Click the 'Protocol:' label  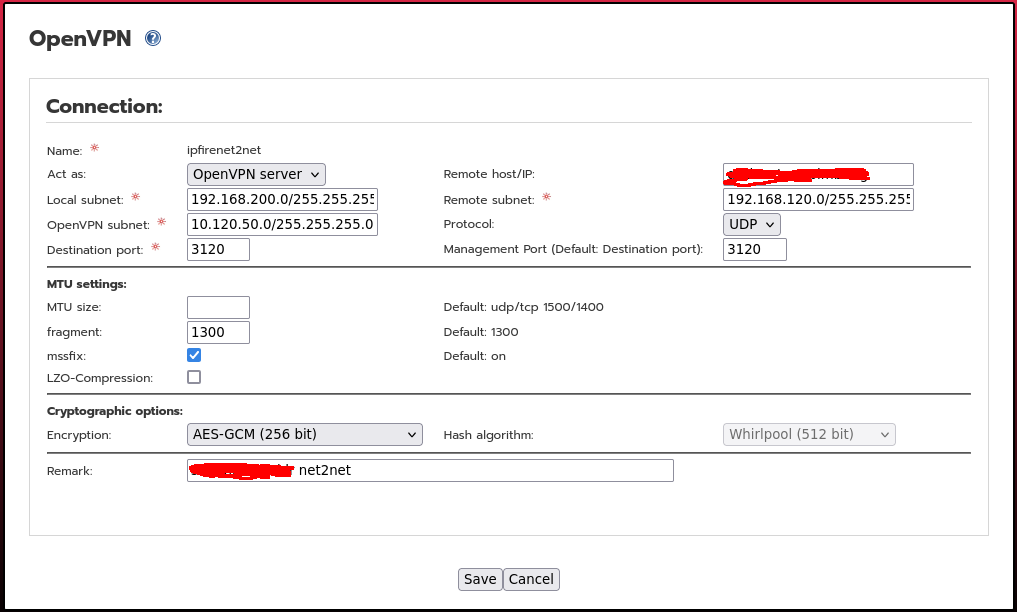(469, 224)
